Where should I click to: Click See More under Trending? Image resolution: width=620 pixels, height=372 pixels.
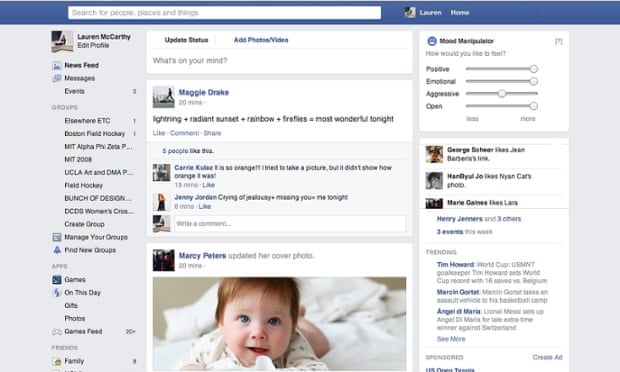coord(451,339)
